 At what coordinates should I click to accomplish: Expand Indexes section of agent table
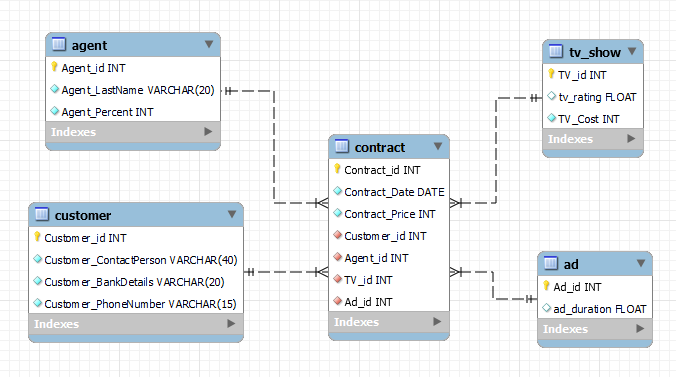pos(208,132)
